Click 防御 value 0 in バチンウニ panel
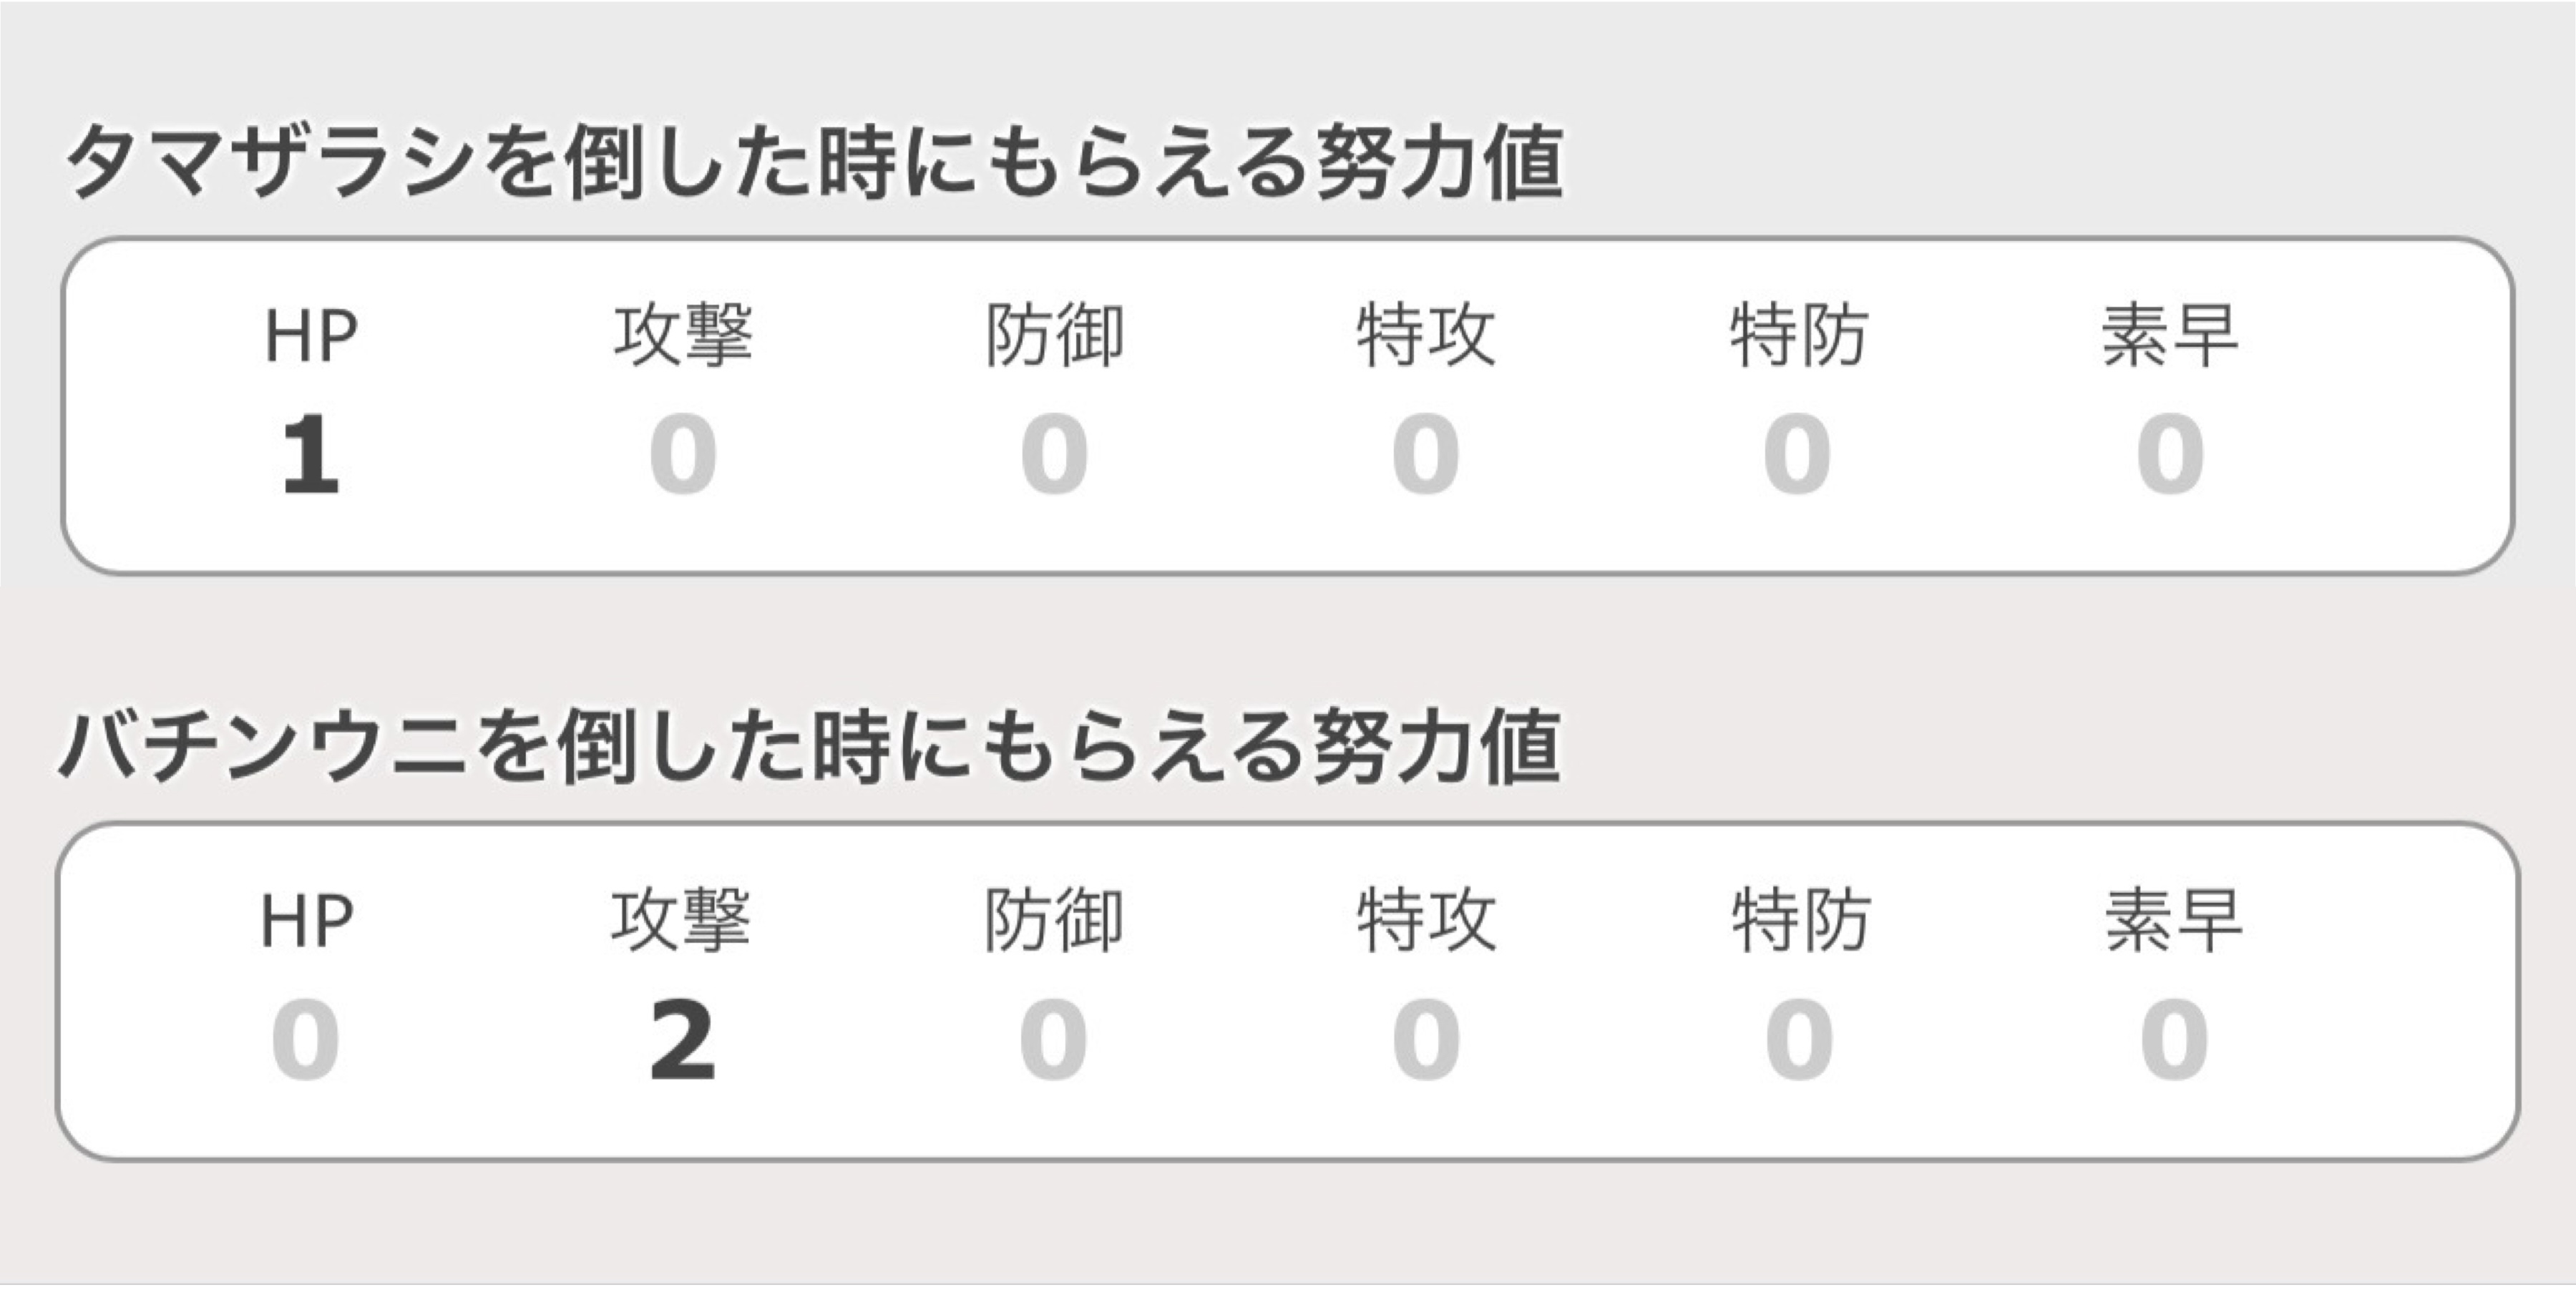This screenshot has width=2576, height=1292. pyautogui.click(x=1054, y=1040)
